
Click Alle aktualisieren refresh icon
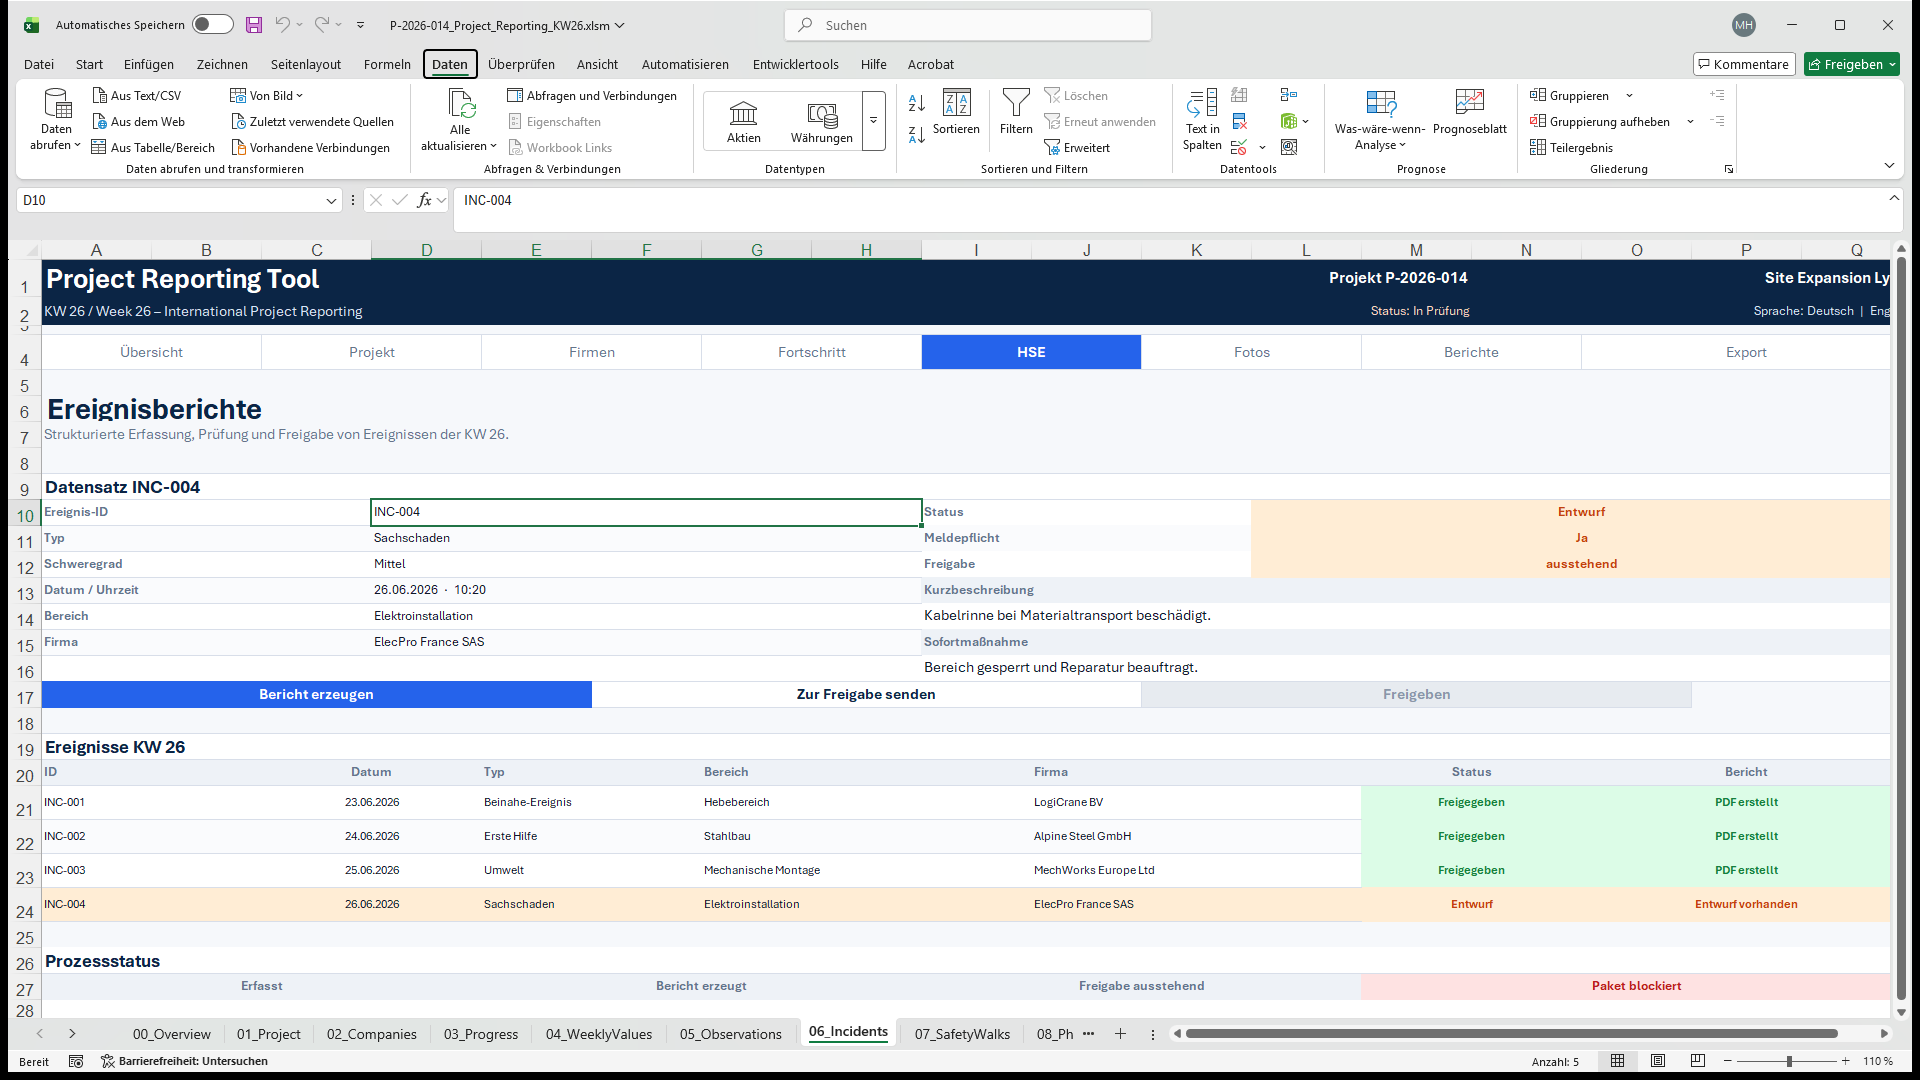click(460, 103)
